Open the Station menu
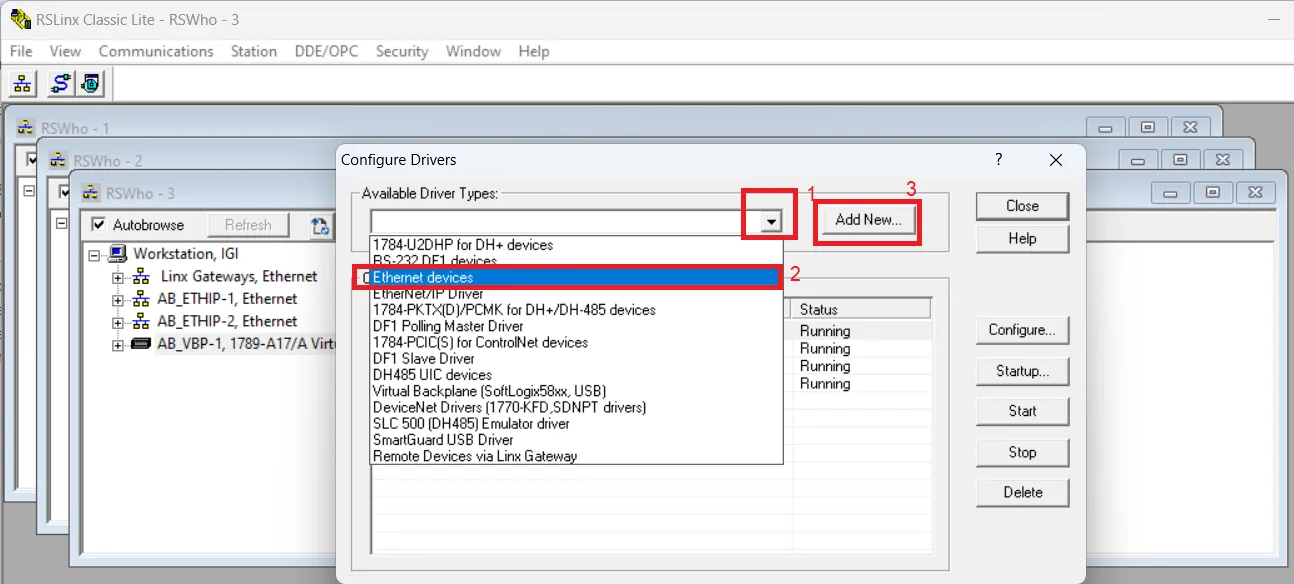 (254, 51)
